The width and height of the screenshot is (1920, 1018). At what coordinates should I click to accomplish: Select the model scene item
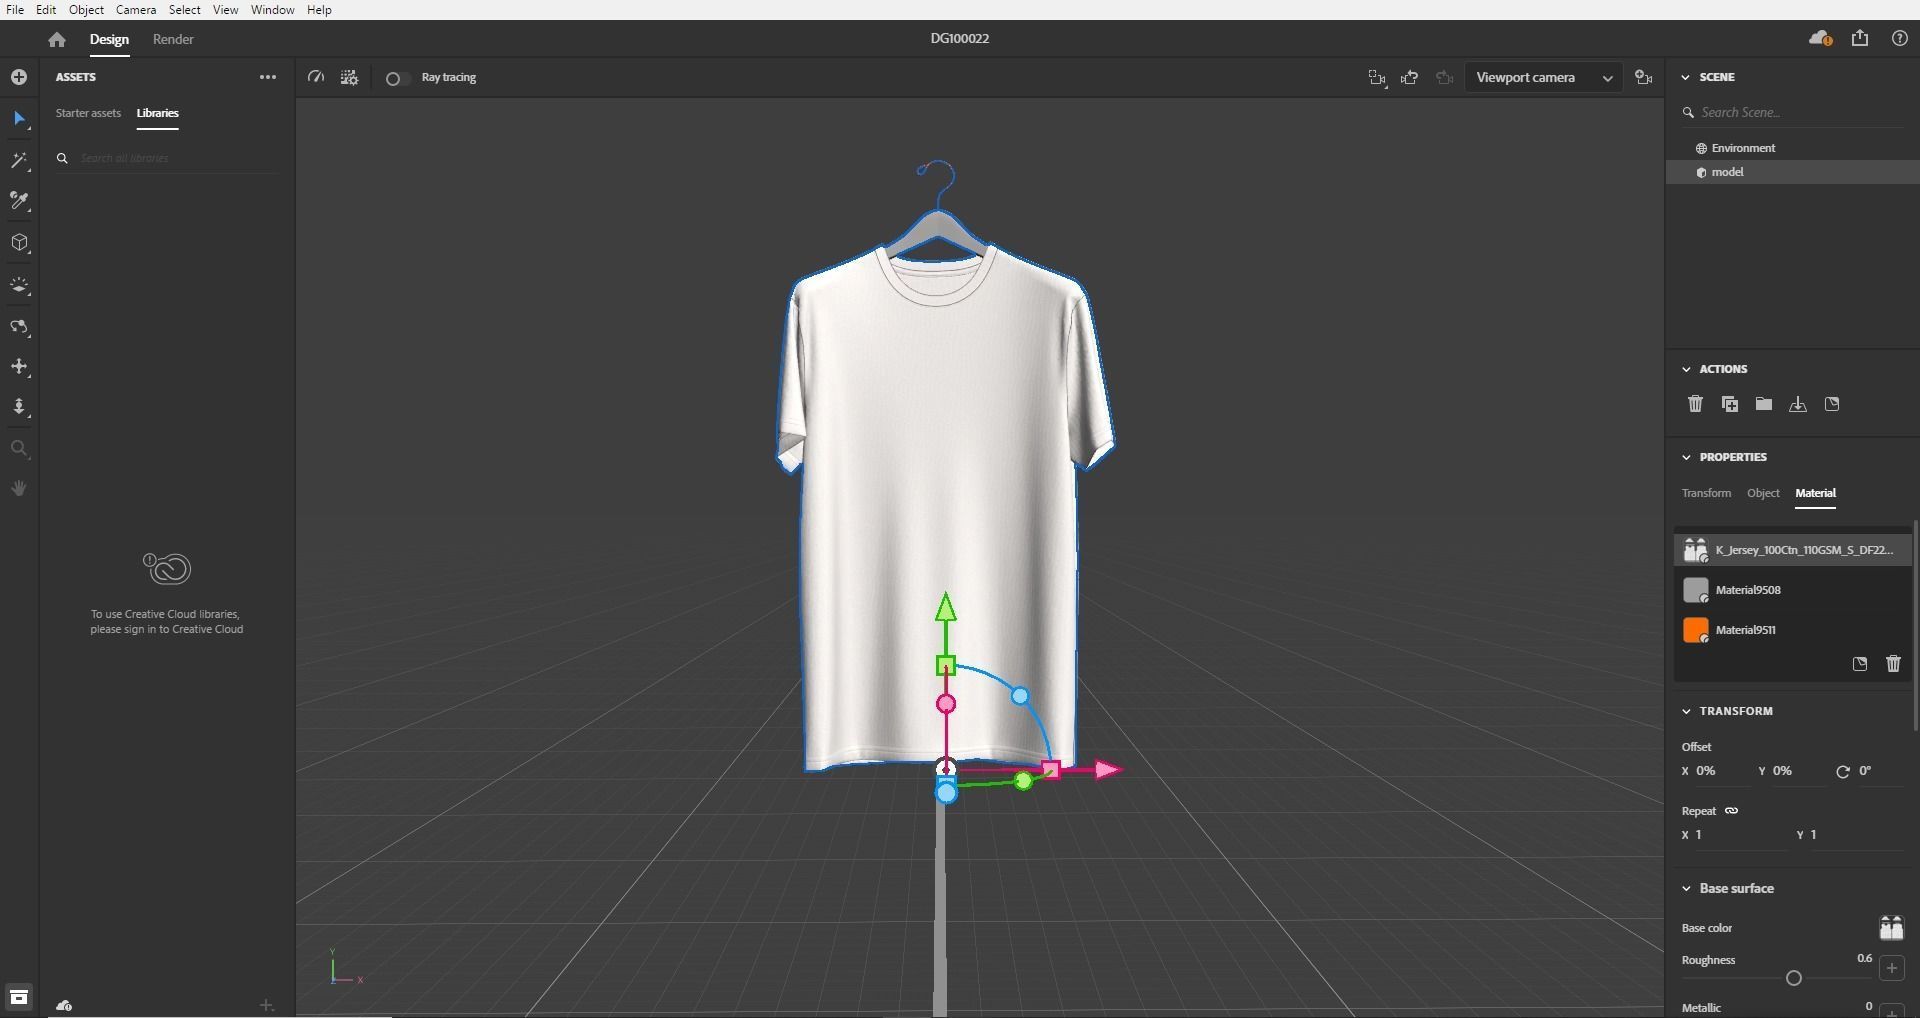coord(1792,172)
